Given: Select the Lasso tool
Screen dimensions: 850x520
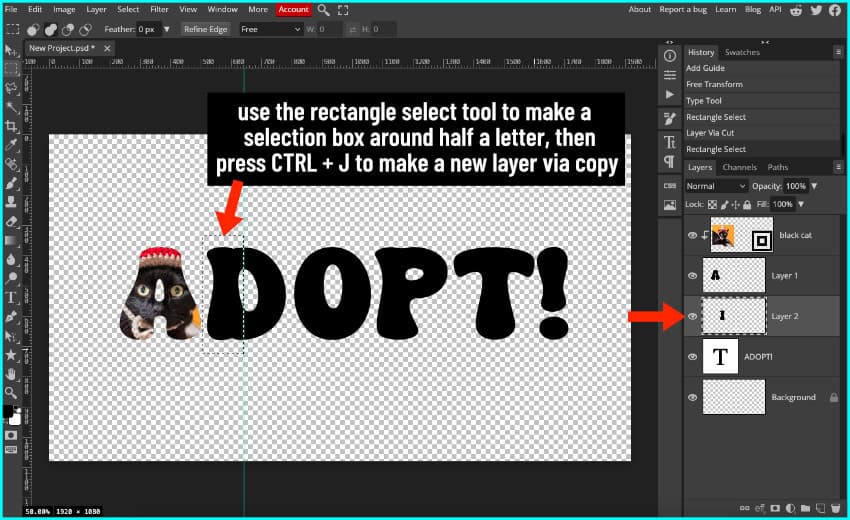Looking at the screenshot, I should click(11, 88).
